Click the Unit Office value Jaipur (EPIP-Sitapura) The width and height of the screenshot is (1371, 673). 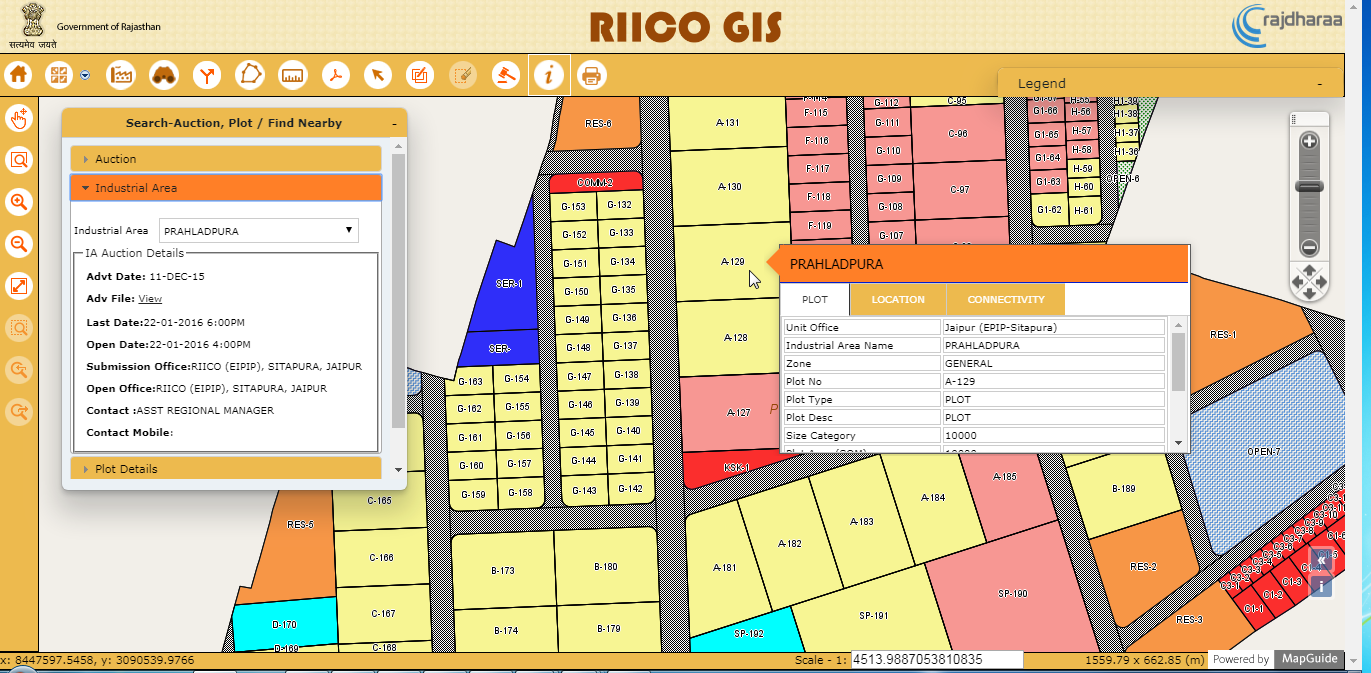(1053, 327)
